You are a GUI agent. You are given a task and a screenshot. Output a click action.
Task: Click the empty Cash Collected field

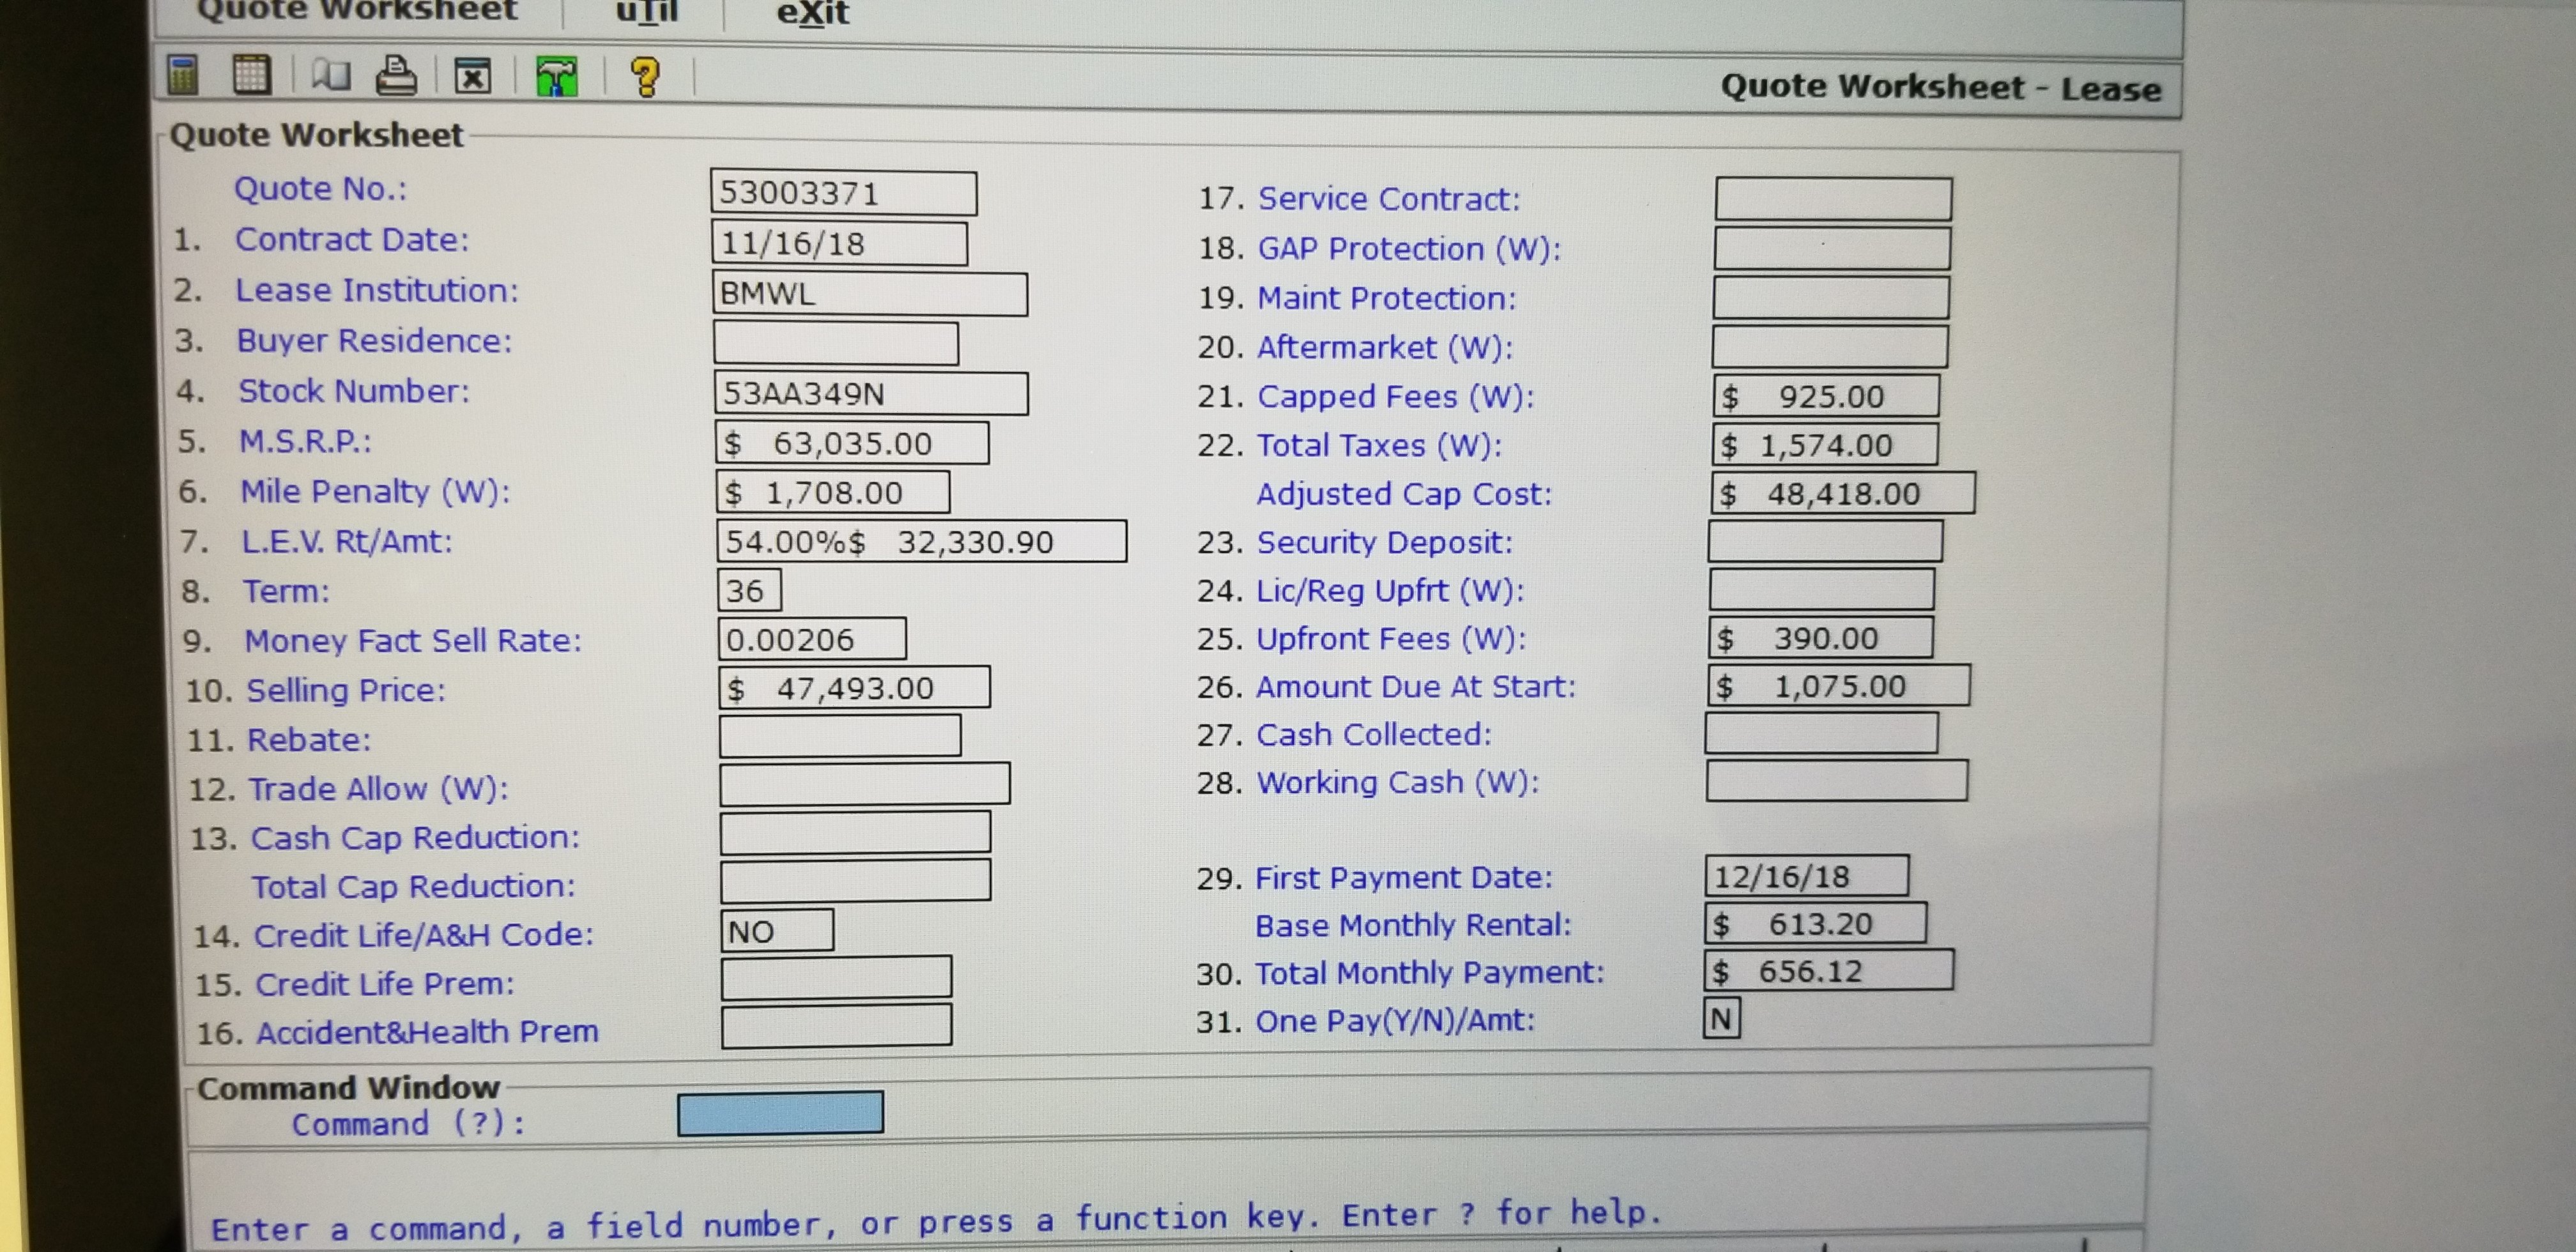coord(1822,733)
